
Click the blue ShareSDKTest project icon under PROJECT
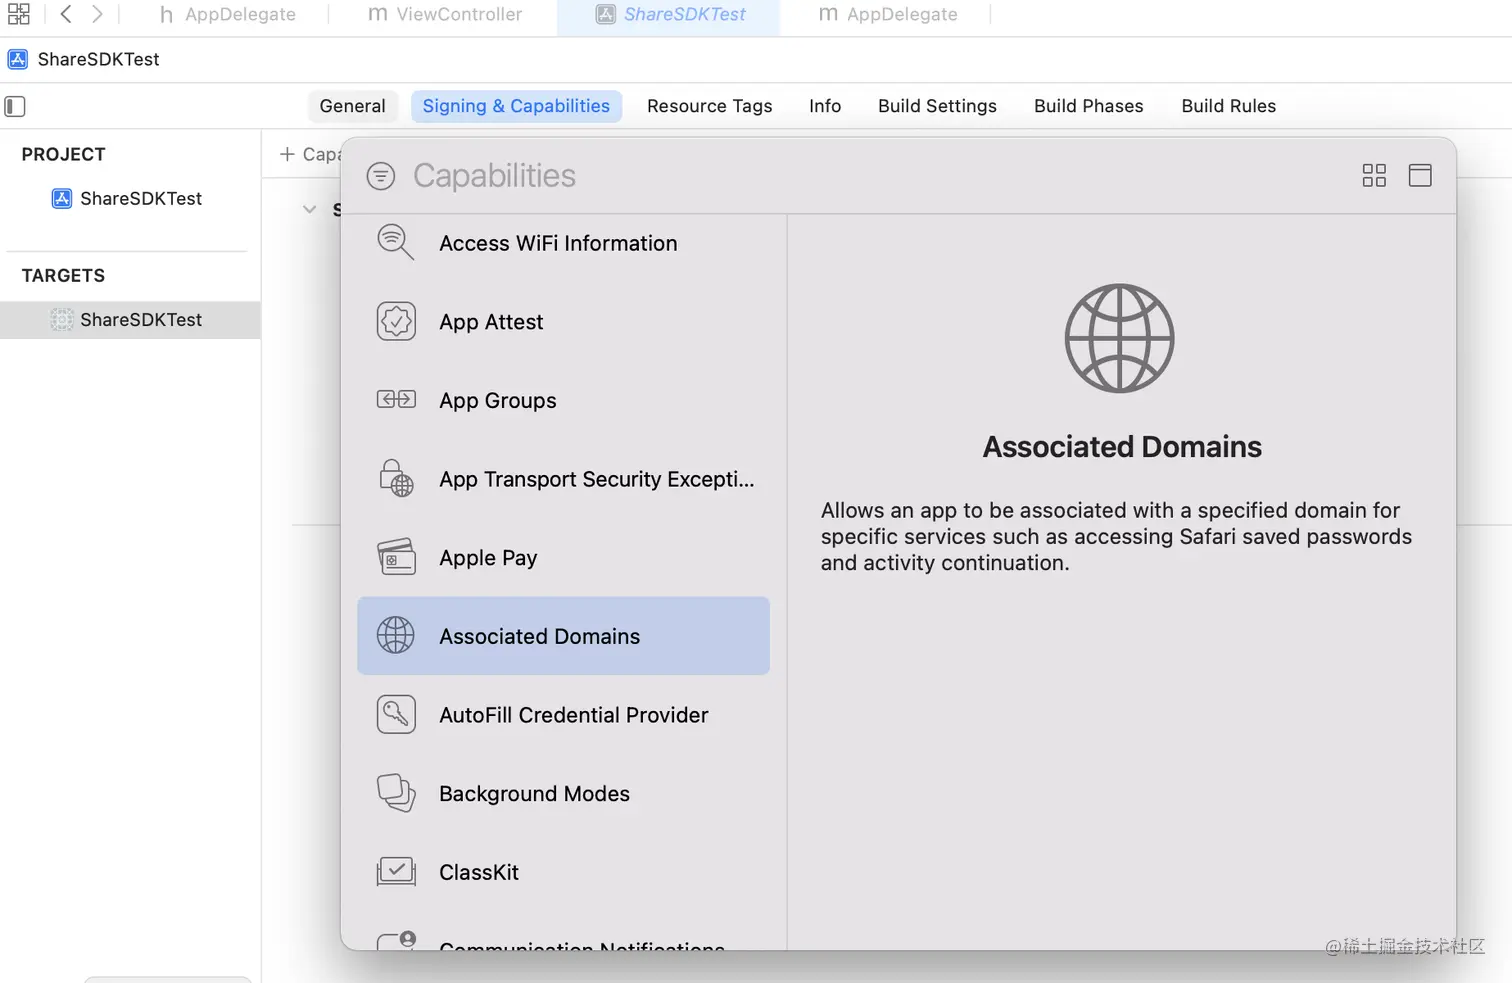(x=62, y=198)
